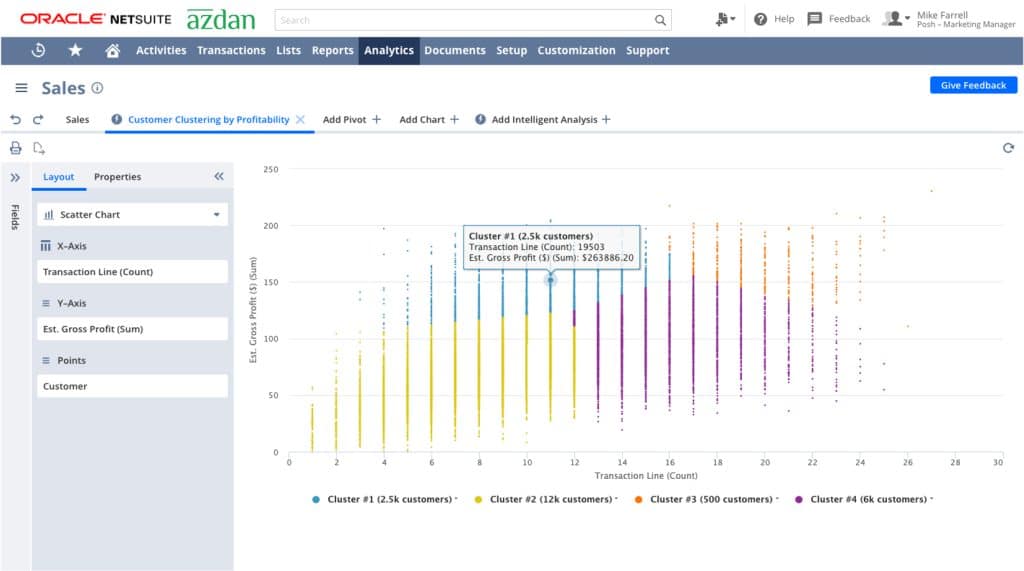Select the Customer Clustering by Profitability tab

click(x=208, y=120)
